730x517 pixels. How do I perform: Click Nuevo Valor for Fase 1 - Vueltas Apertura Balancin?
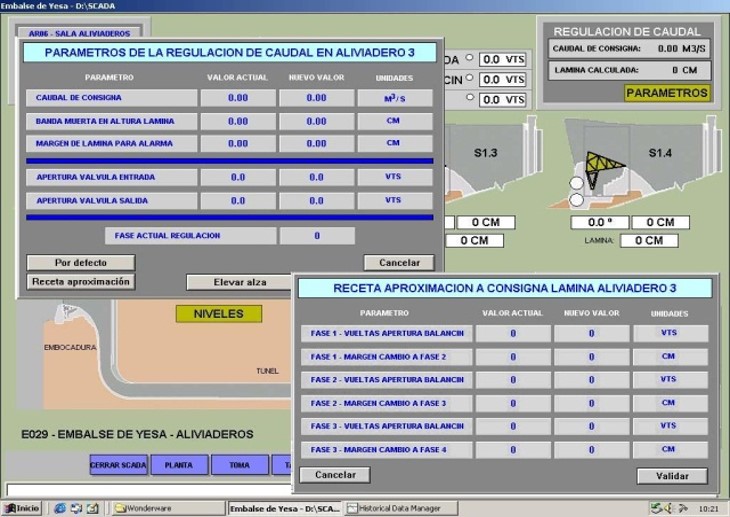592,333
